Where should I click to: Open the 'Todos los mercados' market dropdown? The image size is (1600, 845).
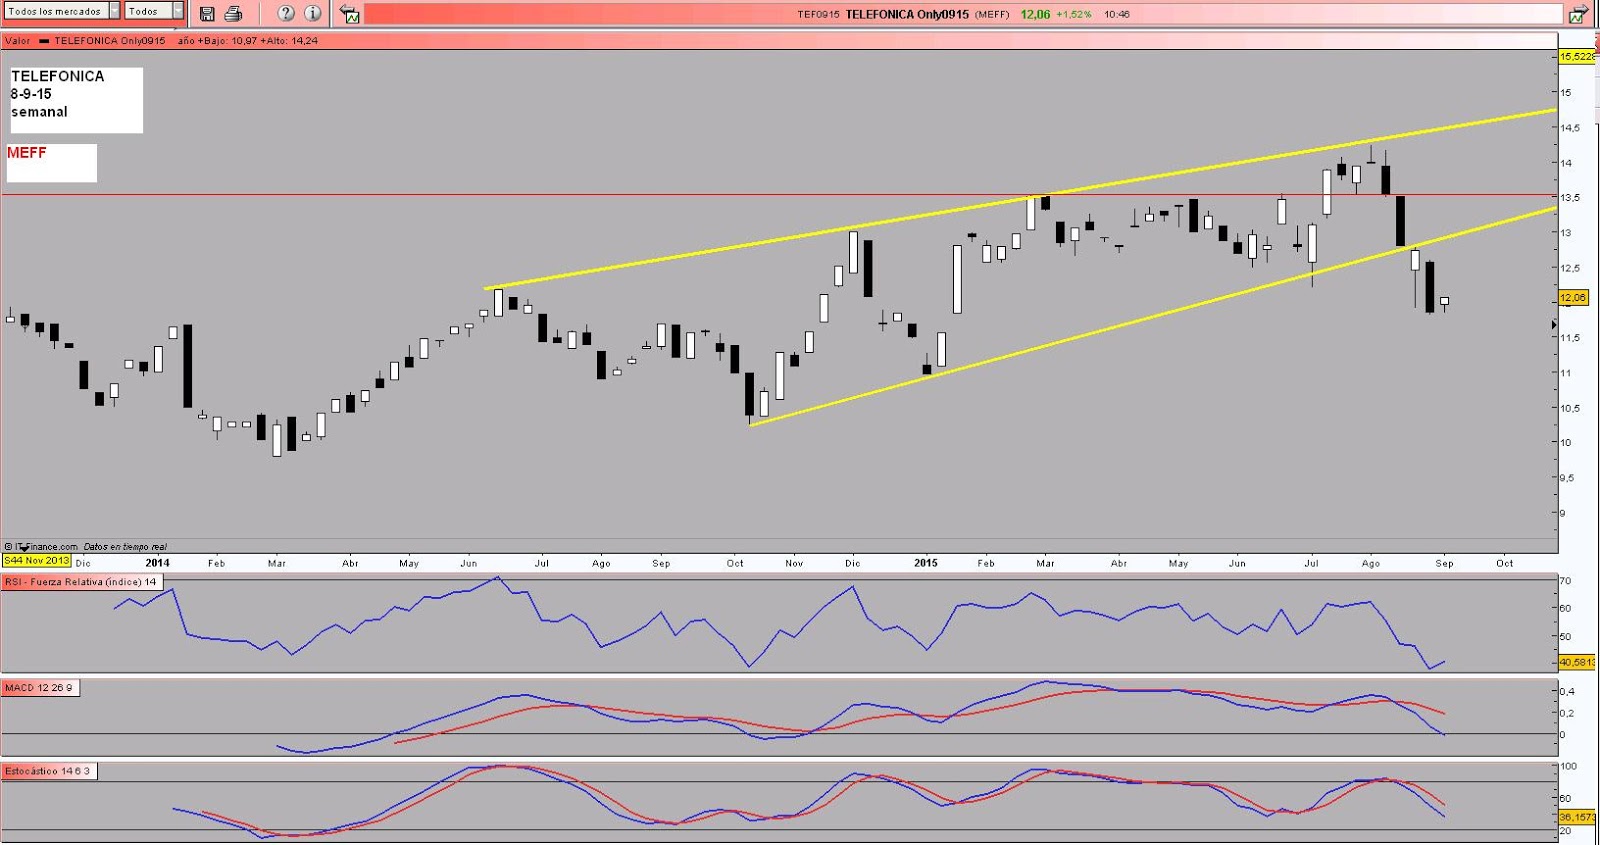click(x=62, y=11)
